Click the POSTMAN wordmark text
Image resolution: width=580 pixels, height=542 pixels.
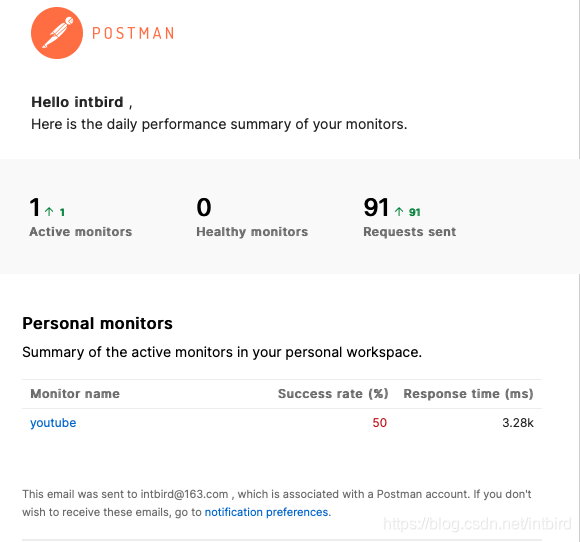coord(133,33)
